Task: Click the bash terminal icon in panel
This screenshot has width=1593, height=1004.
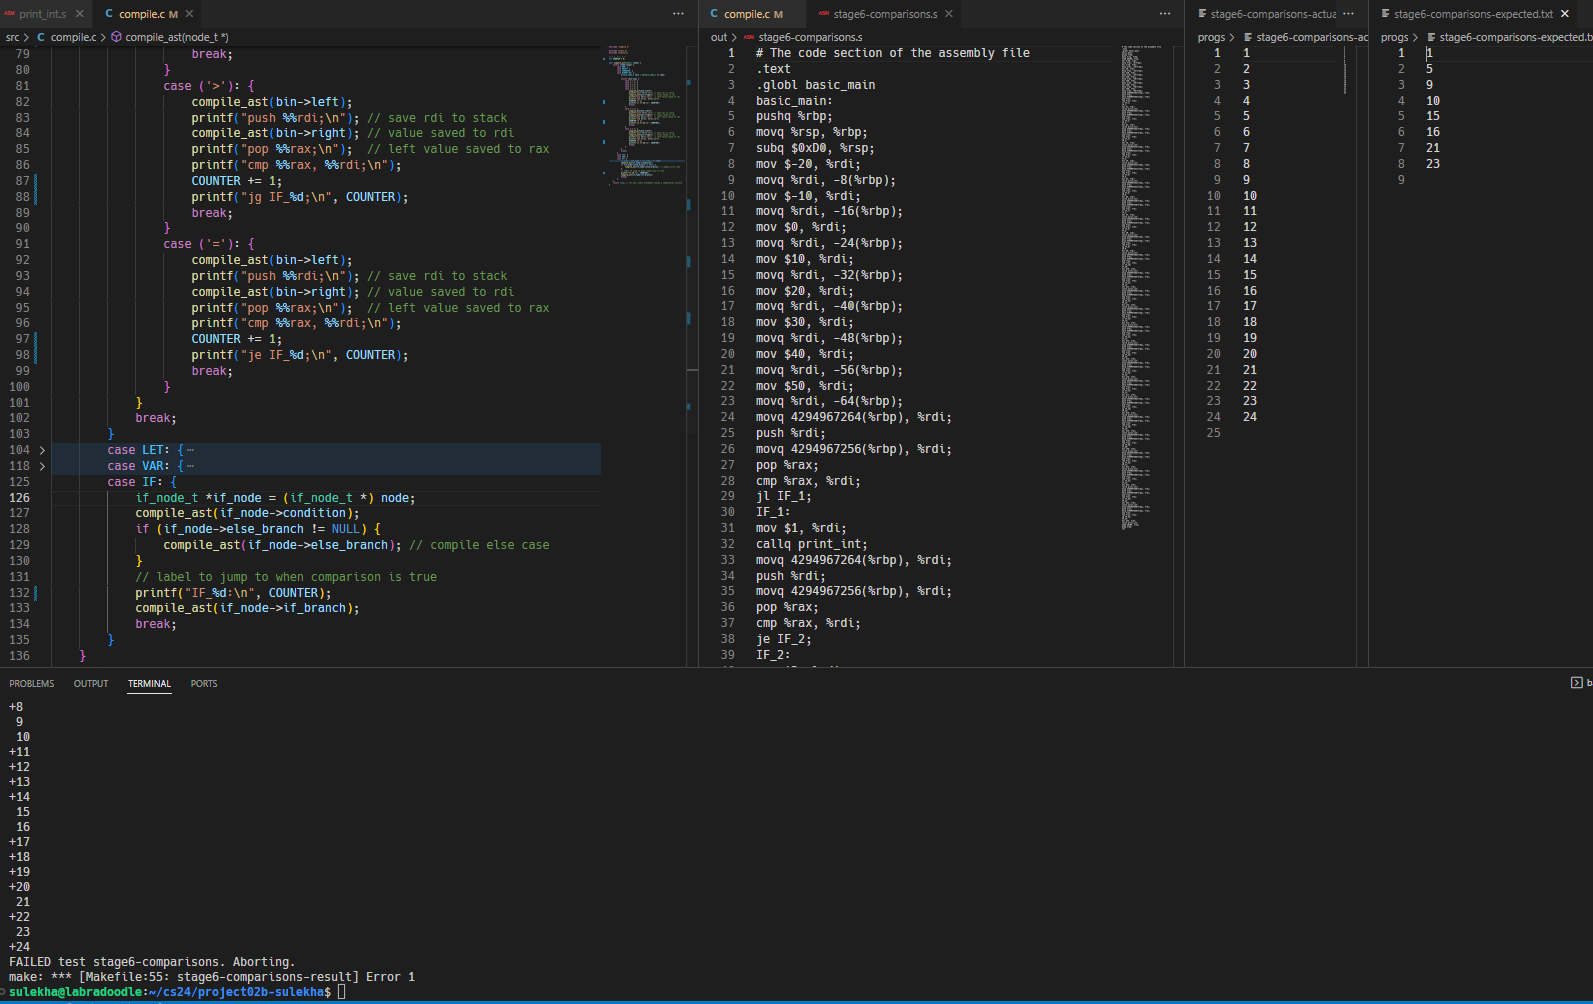Action: [1577, 683]
